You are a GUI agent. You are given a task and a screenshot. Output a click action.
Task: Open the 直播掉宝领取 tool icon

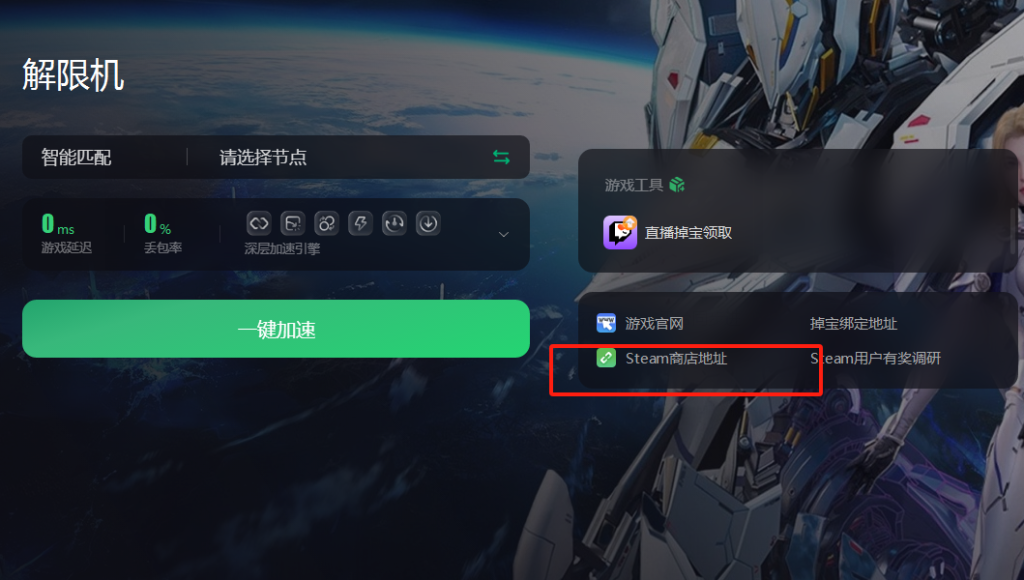click(x=620, y=233)
